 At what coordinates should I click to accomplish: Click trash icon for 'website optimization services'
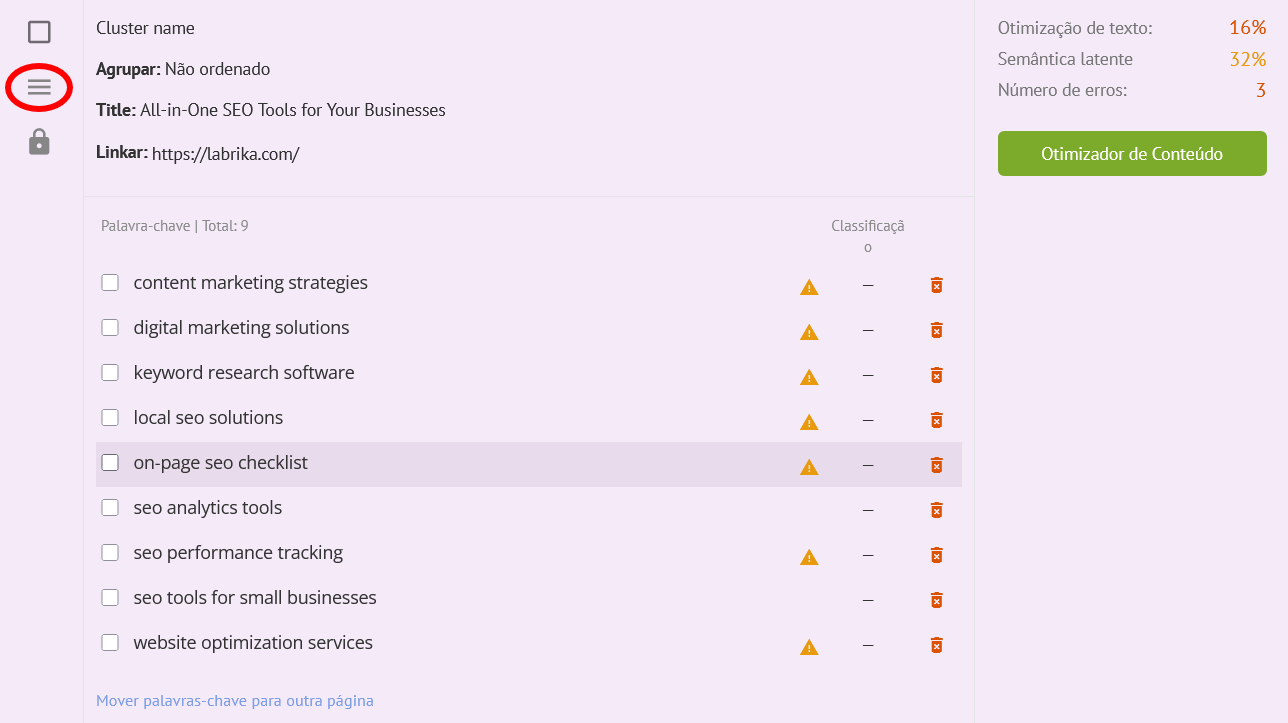(936, 645)
